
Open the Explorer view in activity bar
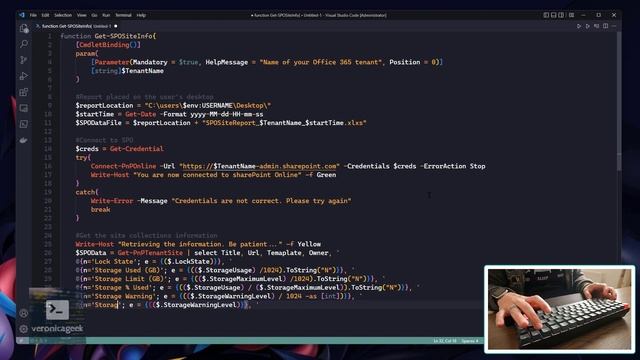point(24,28)
